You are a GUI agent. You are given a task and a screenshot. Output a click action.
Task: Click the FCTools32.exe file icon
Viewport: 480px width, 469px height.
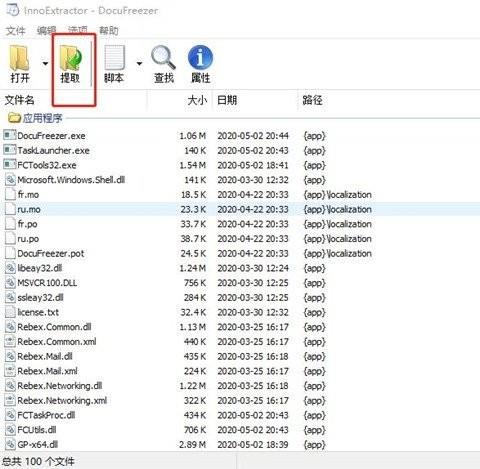(10, 165)
